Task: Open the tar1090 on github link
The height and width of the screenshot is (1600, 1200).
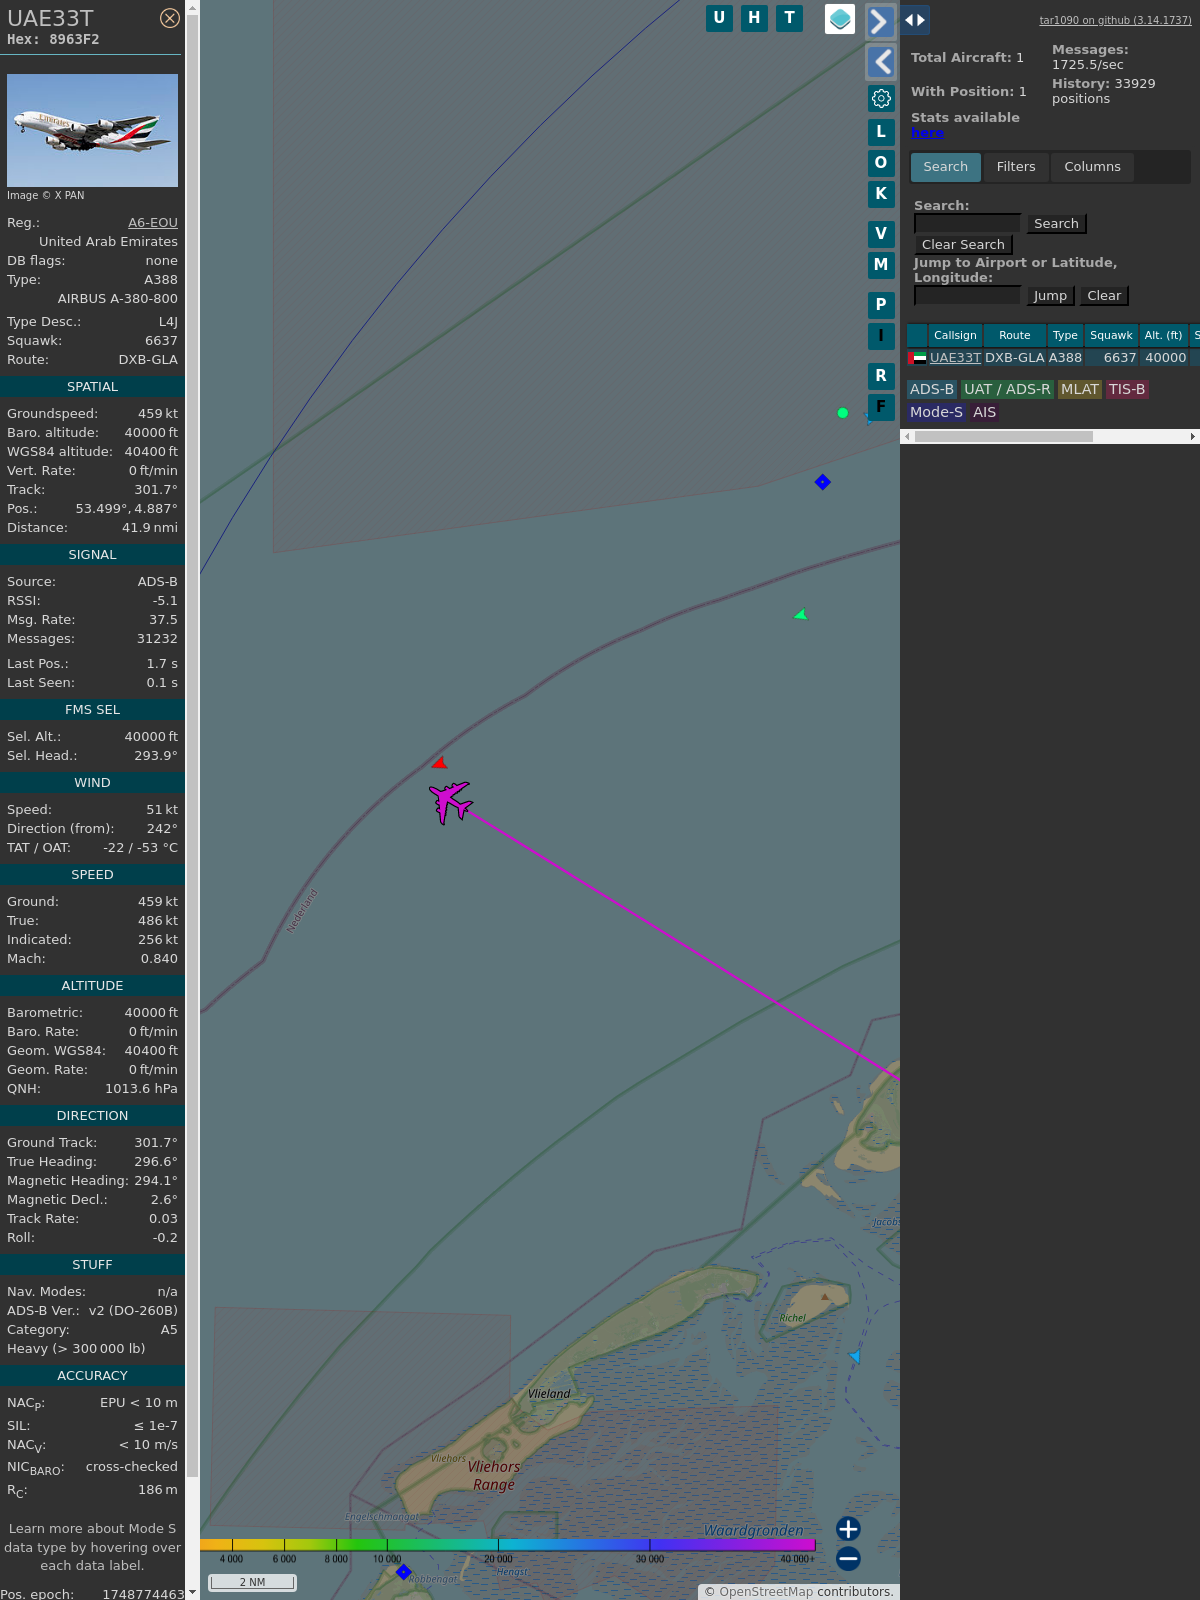Action: pos(1115,20)
